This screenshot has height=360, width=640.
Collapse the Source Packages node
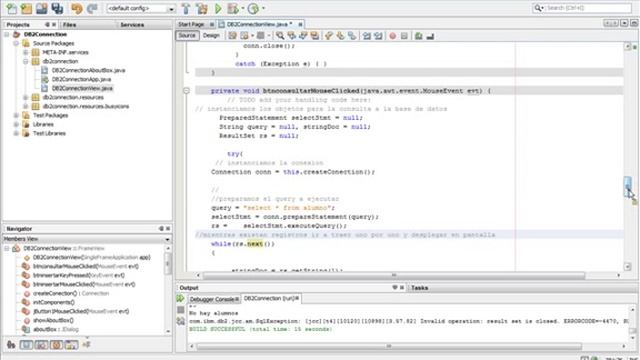(16, 43)
